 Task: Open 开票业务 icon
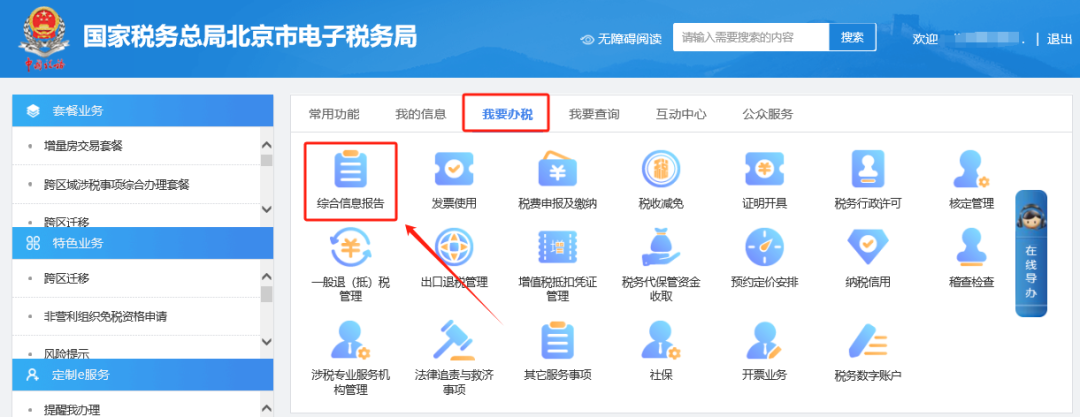click(765, 340)
